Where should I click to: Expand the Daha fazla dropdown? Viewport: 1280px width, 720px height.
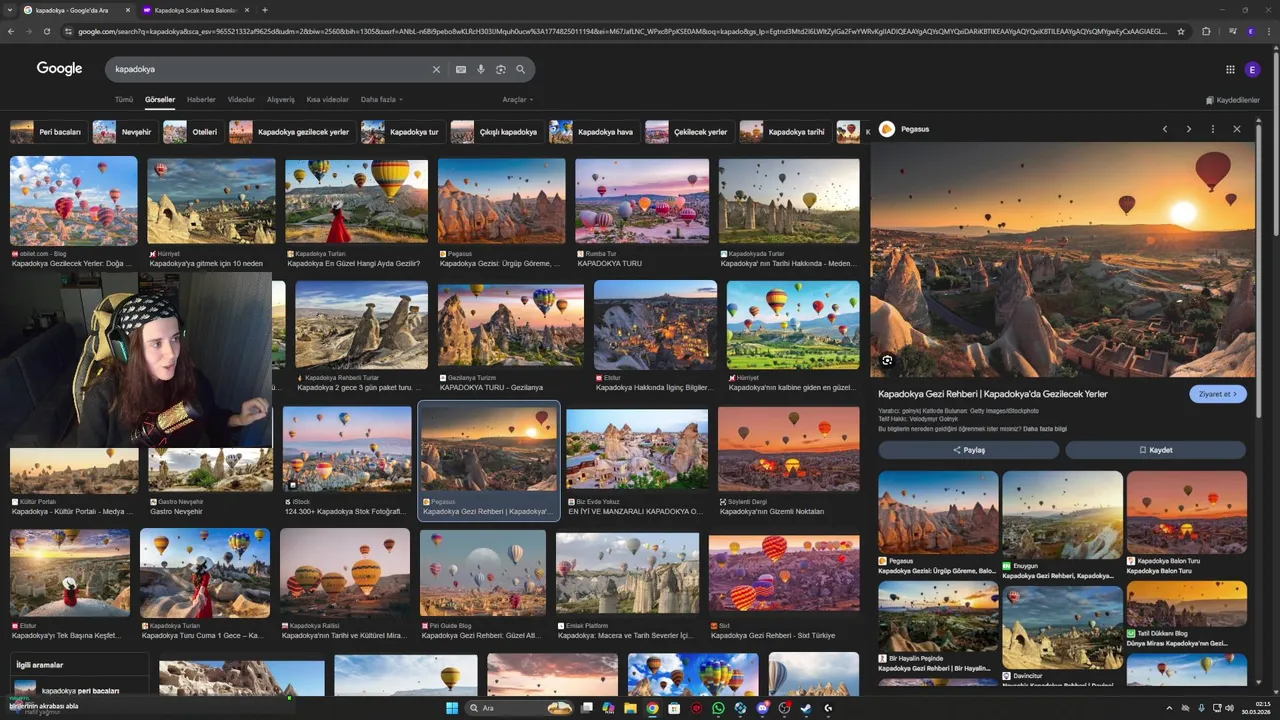pos(381,100)
